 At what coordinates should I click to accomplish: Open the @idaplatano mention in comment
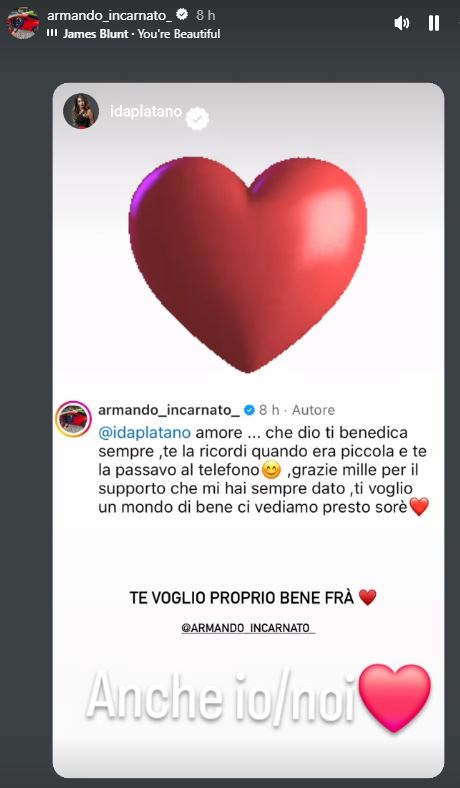click(145, 433)
